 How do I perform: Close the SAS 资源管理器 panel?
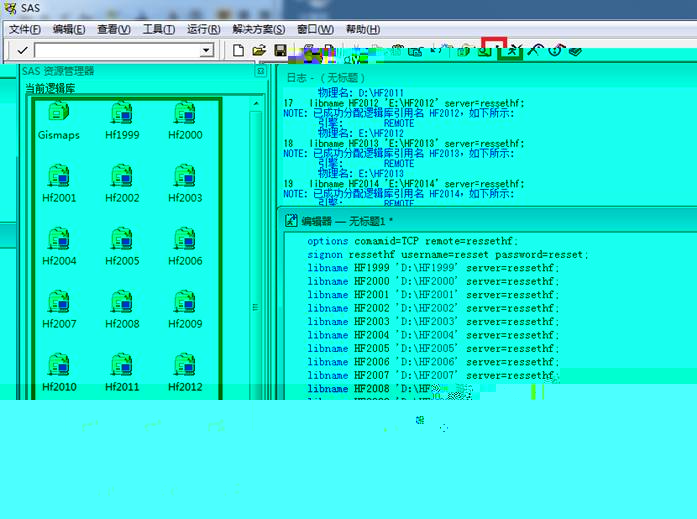(x=261, y=71)
